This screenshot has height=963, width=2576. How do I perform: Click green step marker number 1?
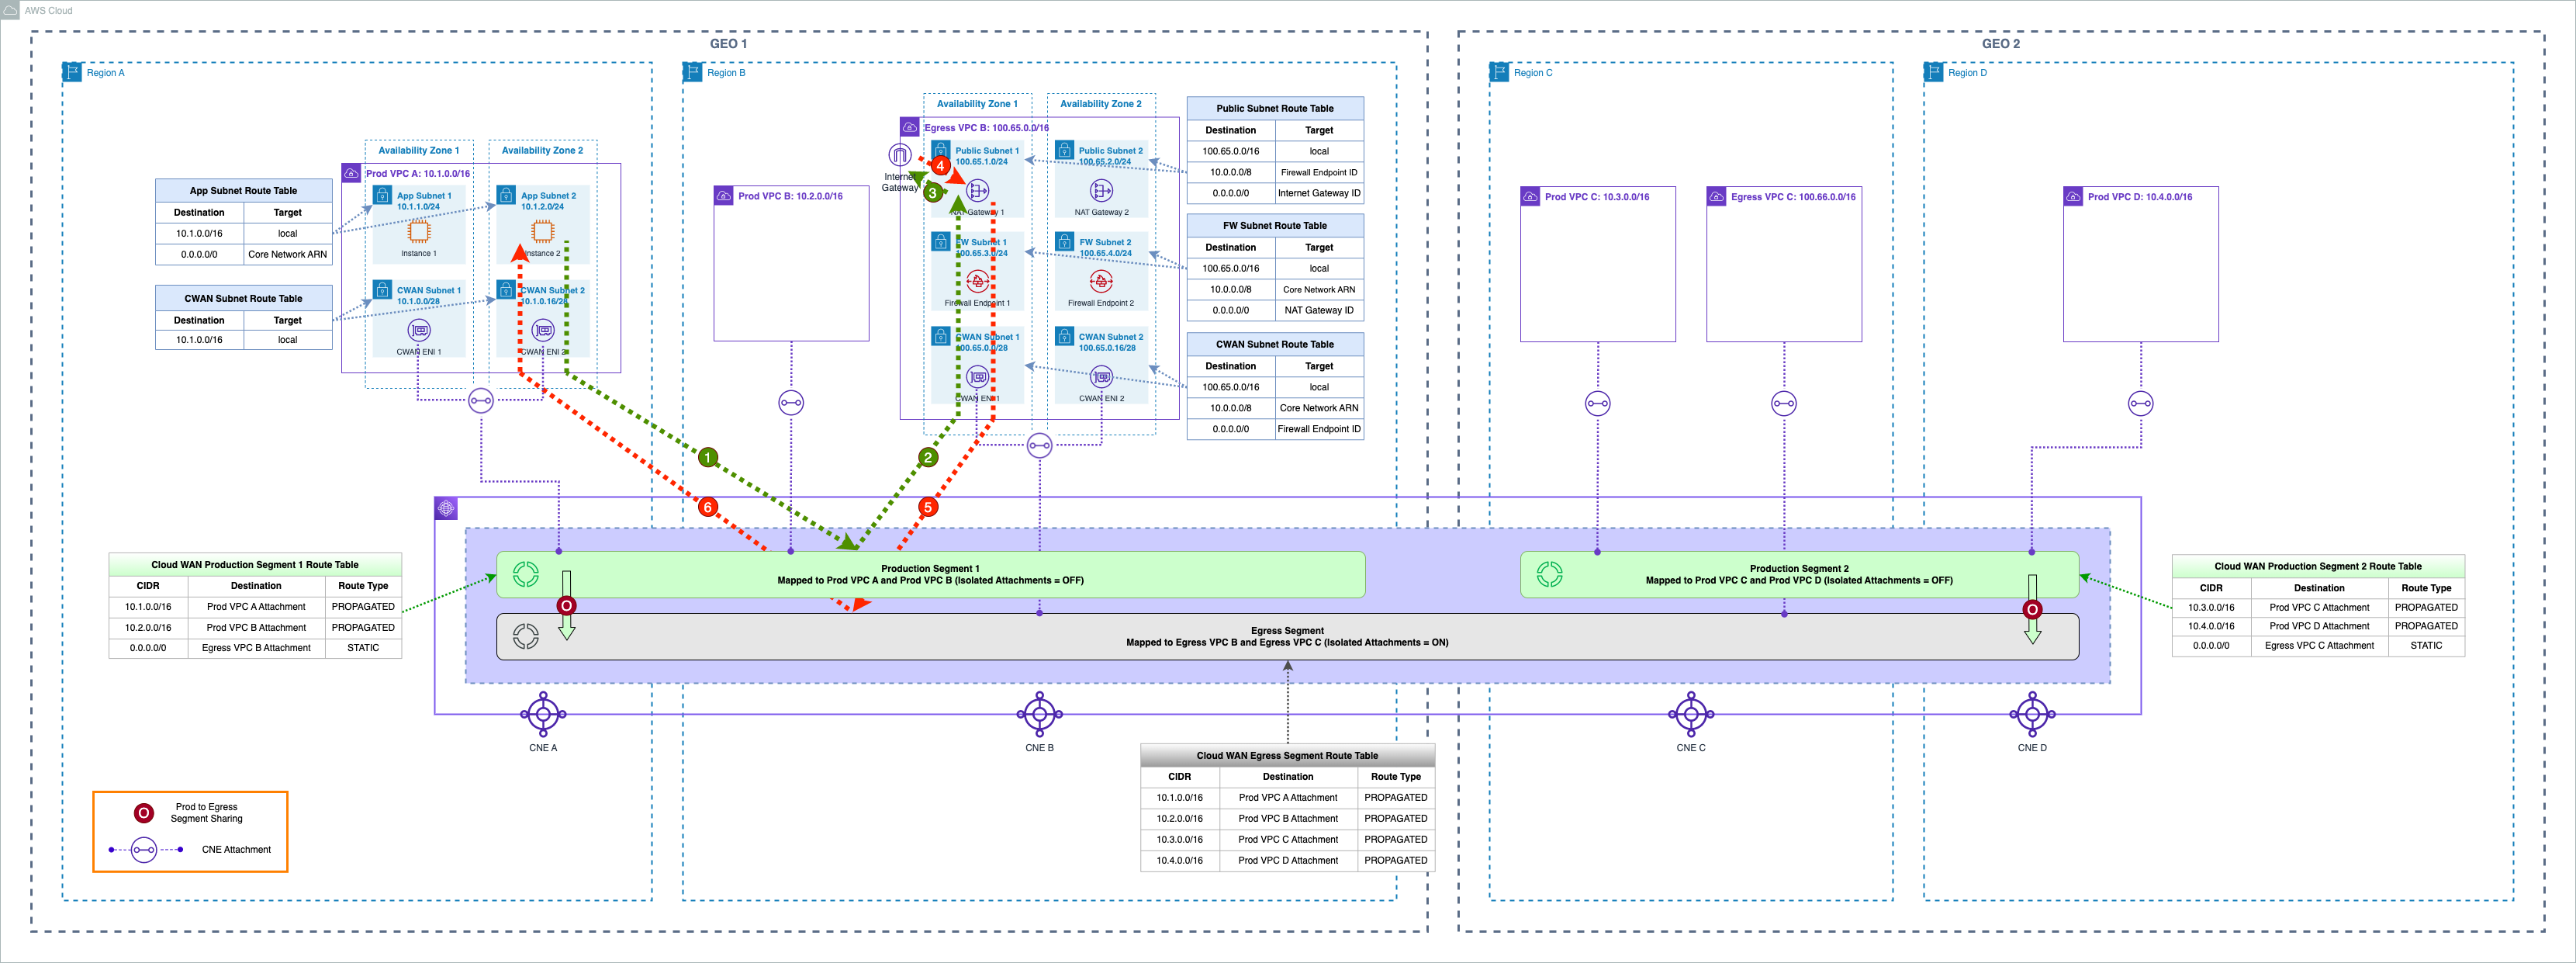point(708,458)
